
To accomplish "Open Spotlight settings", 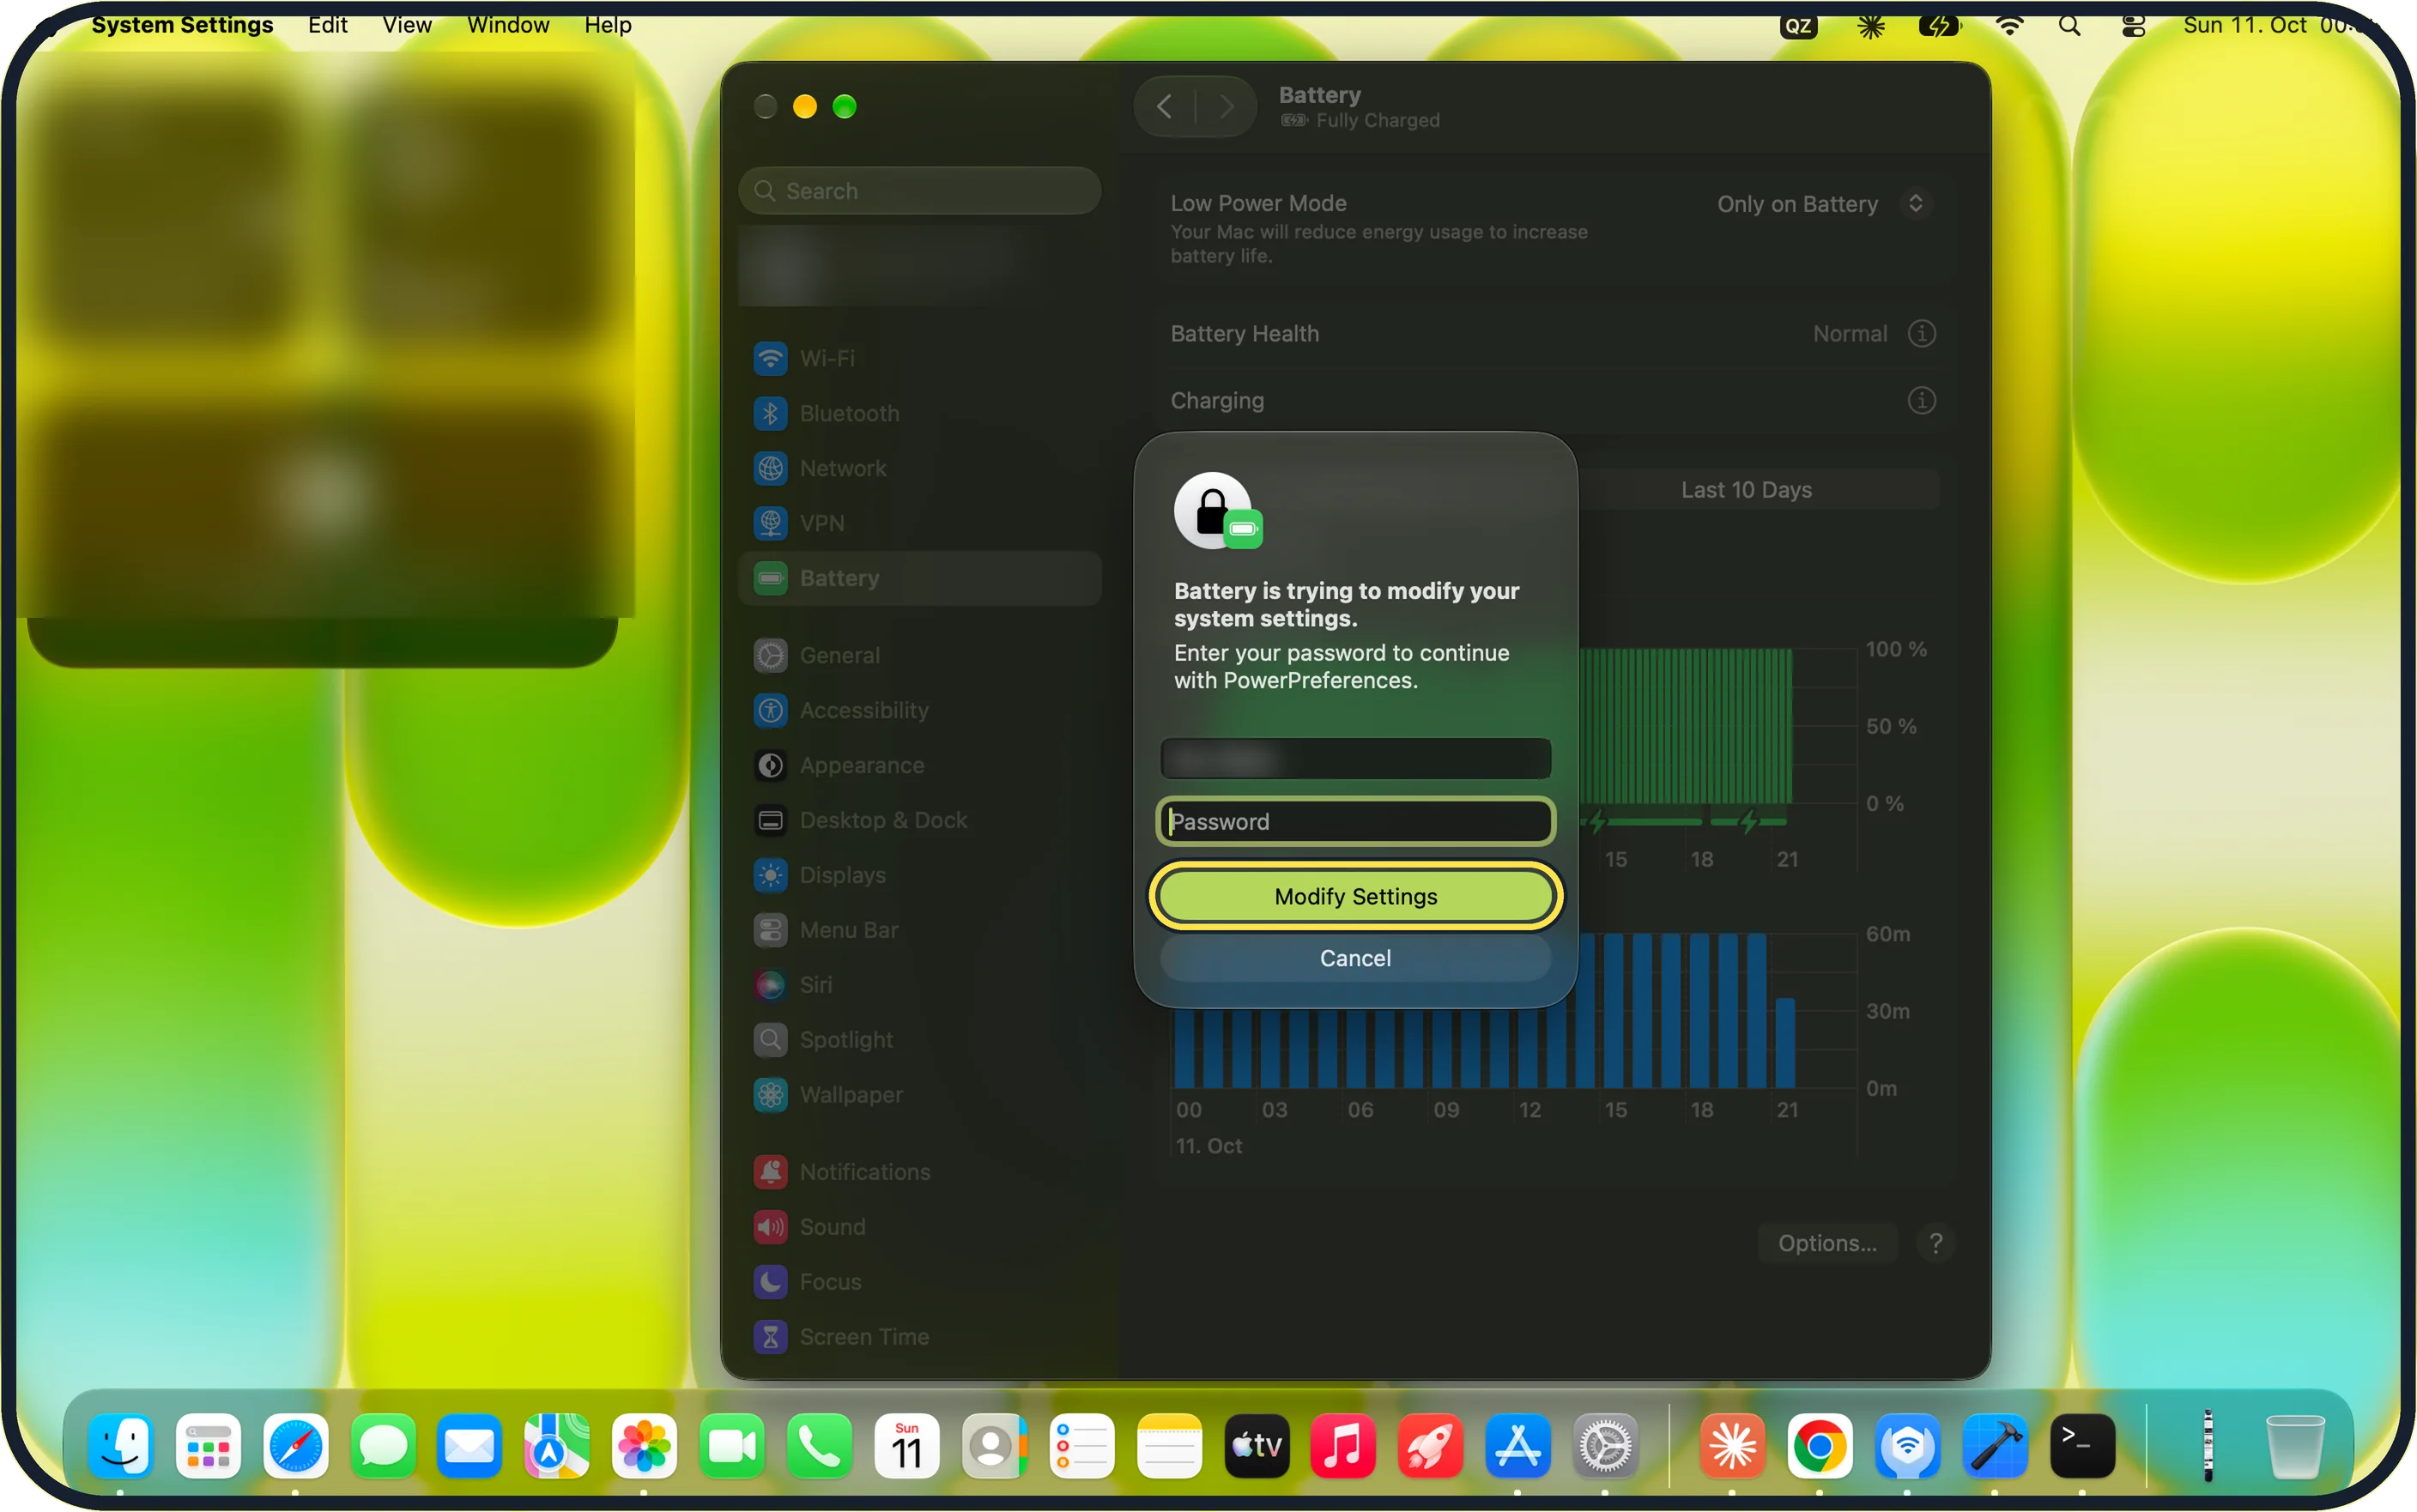I will pyautogui.click(x=919, y=1040).
